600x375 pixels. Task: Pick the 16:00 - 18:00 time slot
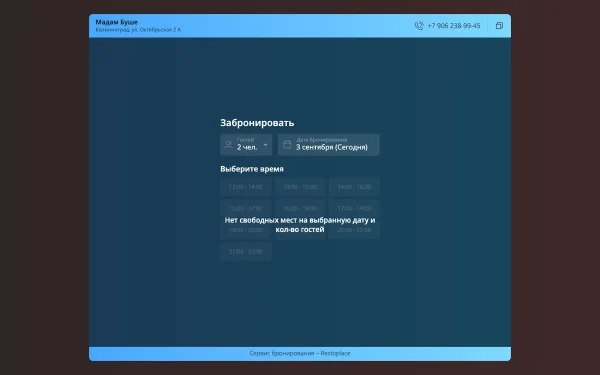click(x=300, y=209)
